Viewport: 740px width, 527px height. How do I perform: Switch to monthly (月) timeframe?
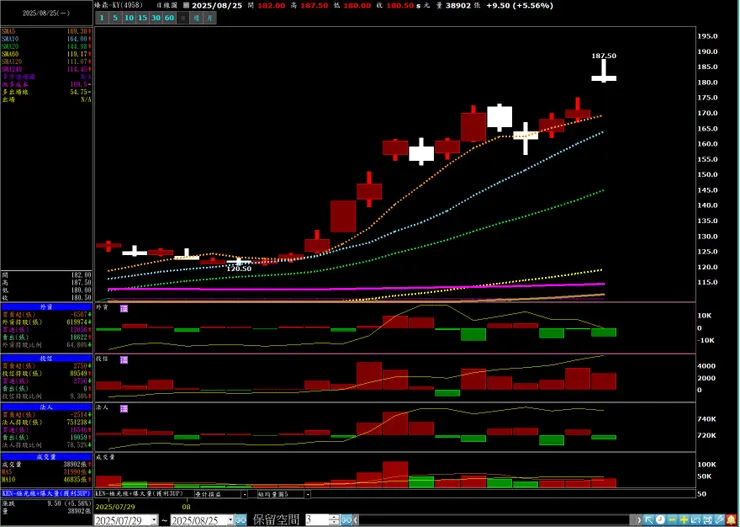click(210, 18)
